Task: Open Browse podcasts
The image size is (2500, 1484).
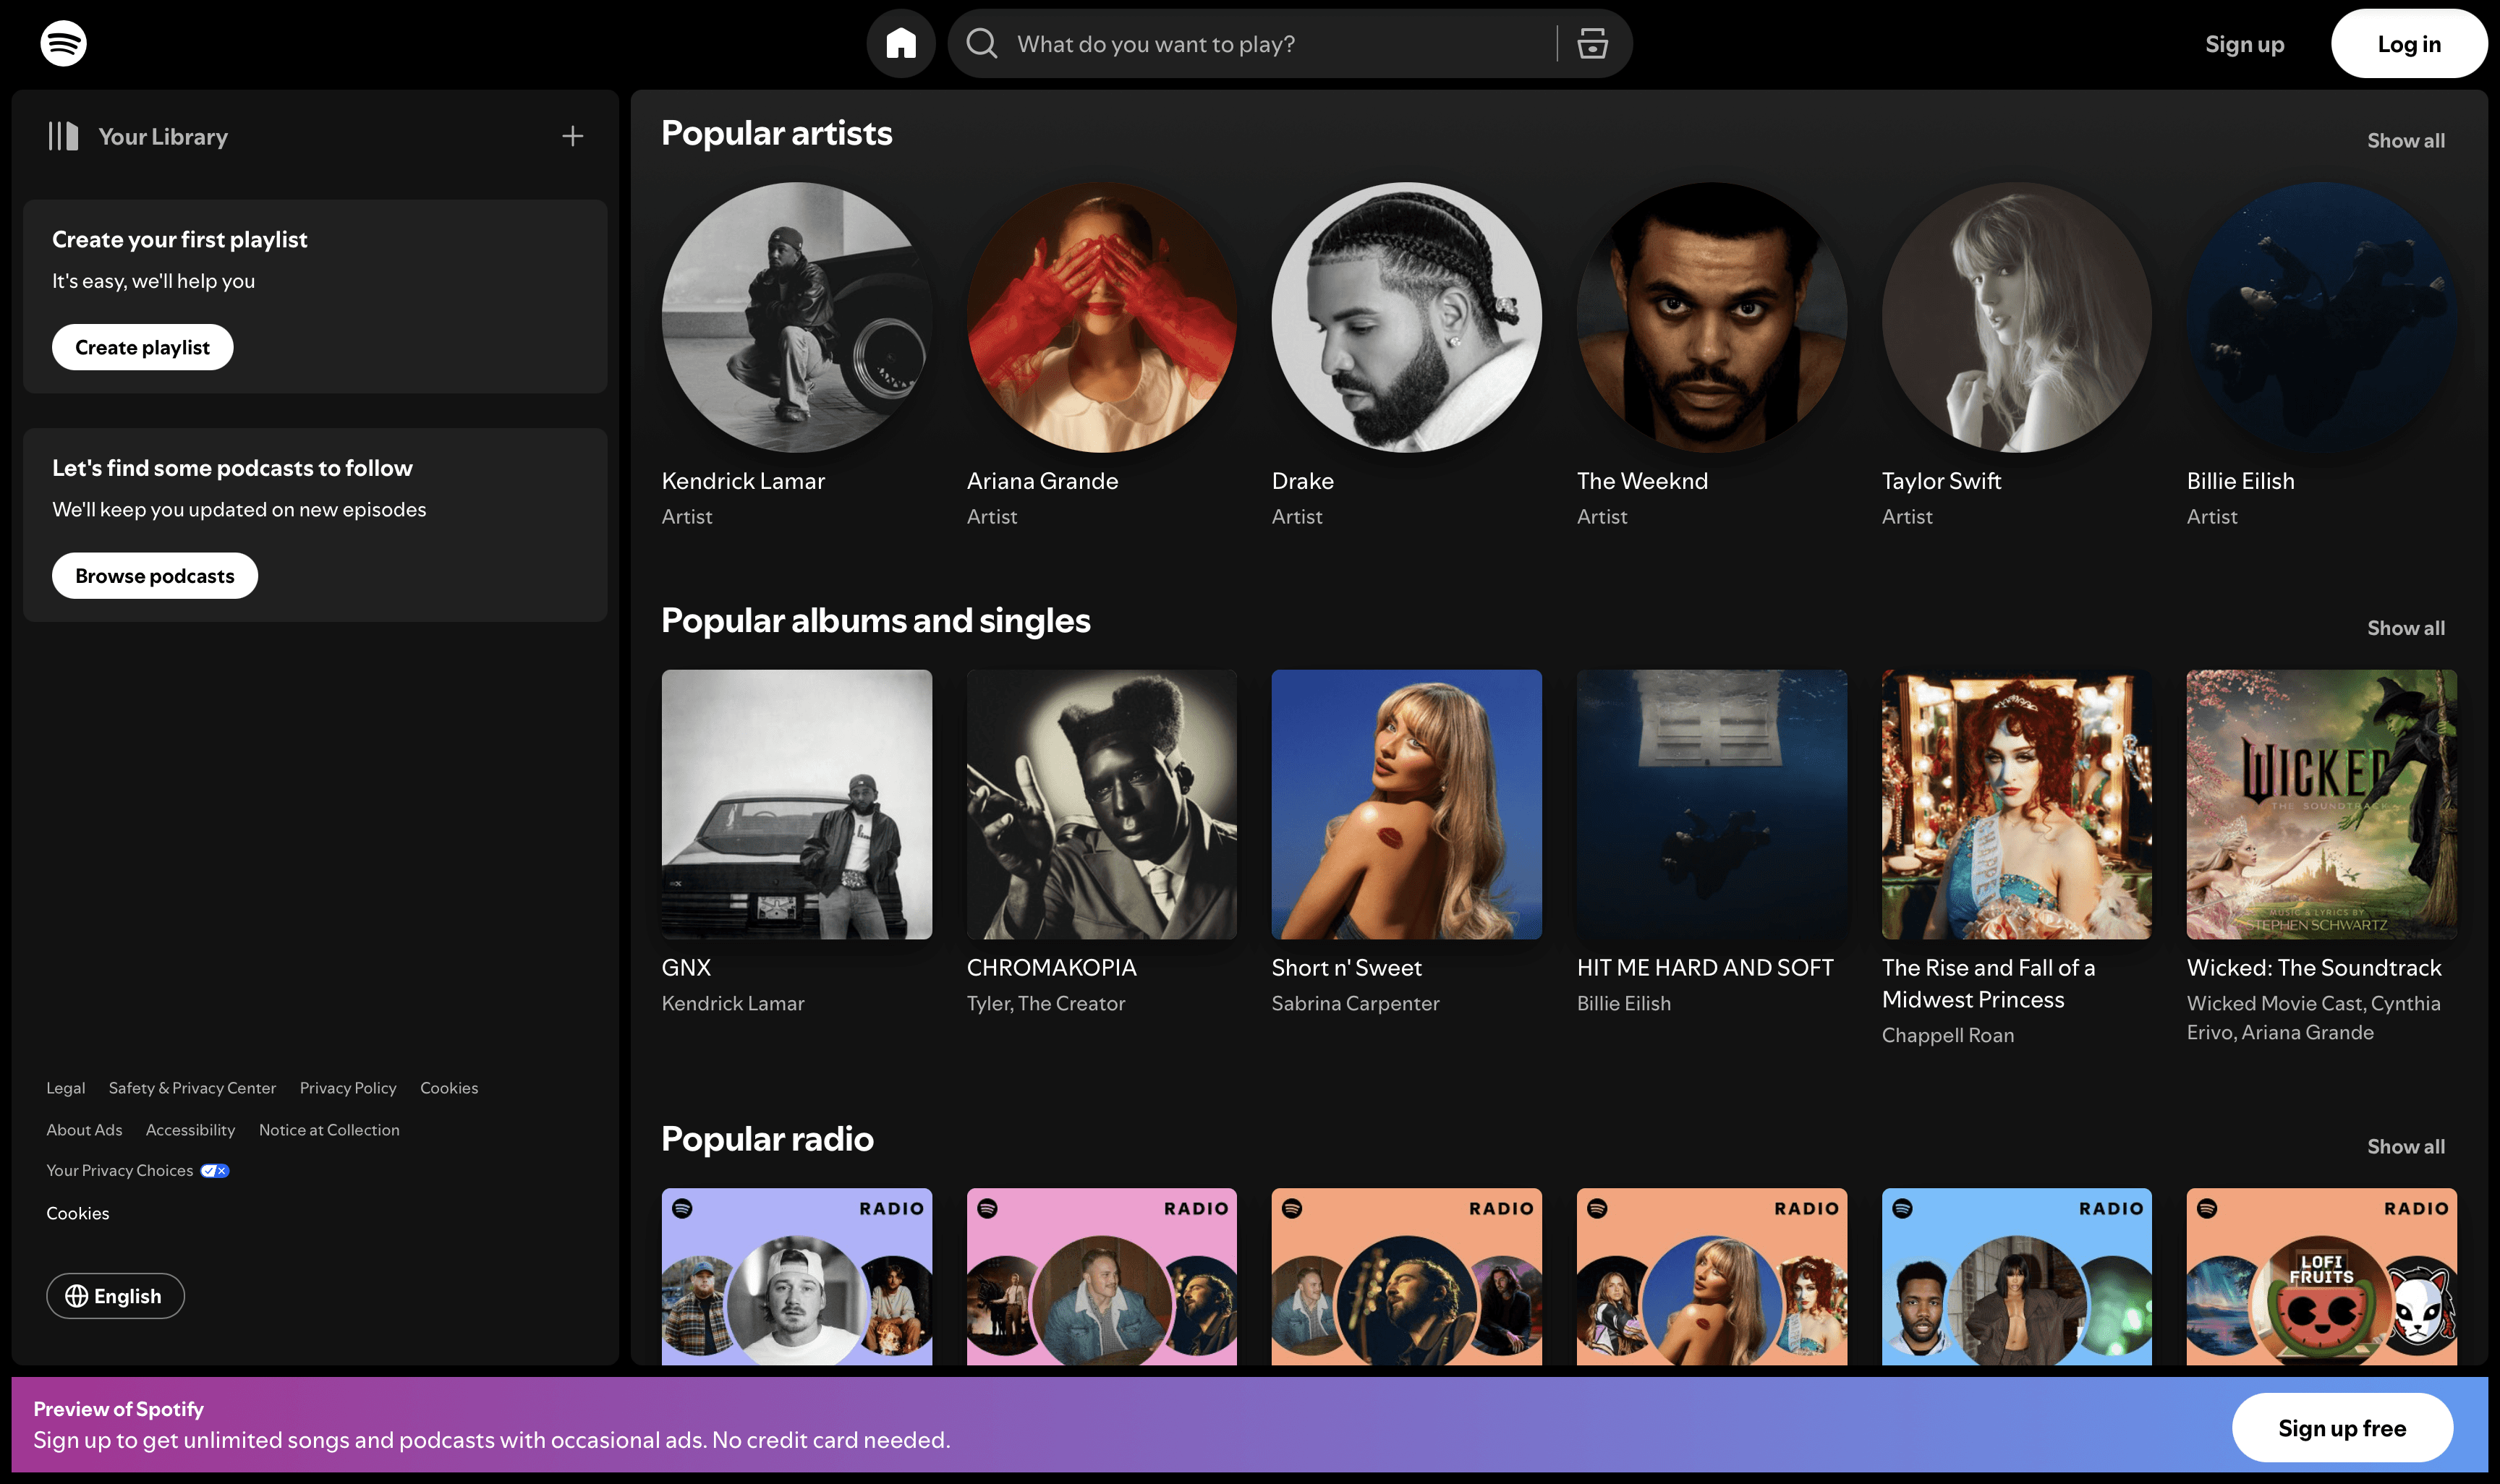Action: click(x=154, y=576)
